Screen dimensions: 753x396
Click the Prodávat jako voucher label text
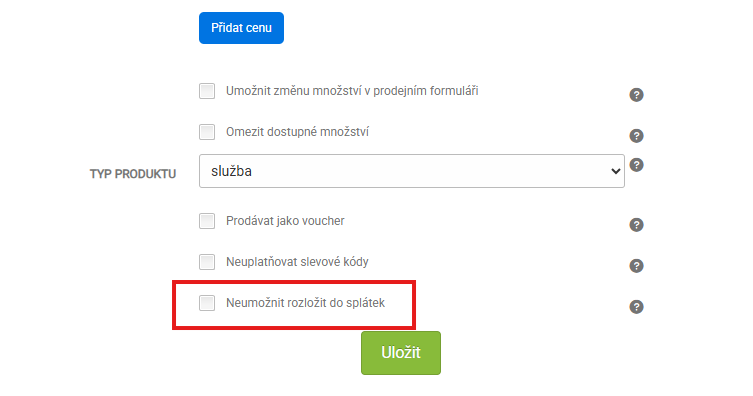285,221
